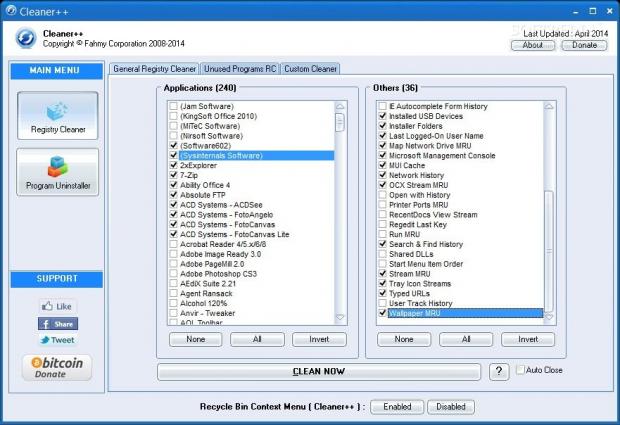Click the Applications list scrollbar thumb
Viewport: 620px width, 425px height.
pyautogui.click(x=340, y=122)
